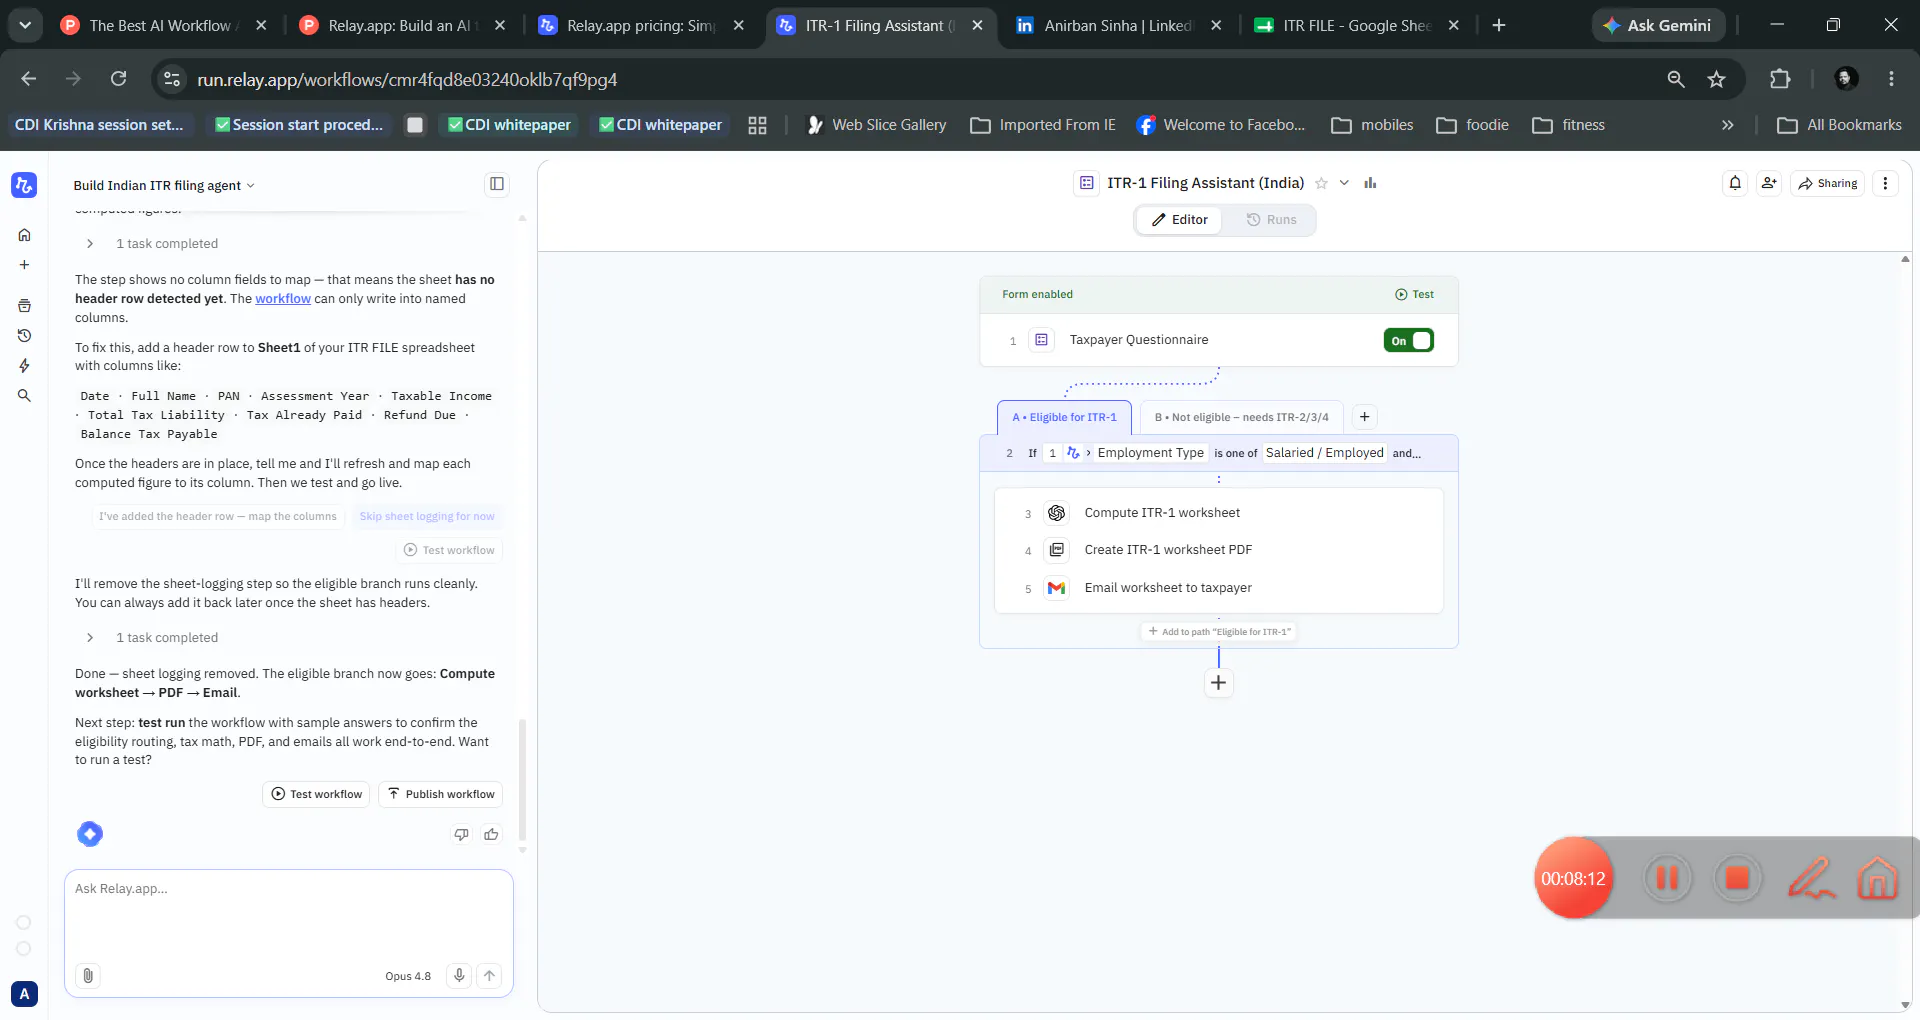
Task: Toggle the Taxpayer Questionnaire On switch
Action: pos(1408,341)
